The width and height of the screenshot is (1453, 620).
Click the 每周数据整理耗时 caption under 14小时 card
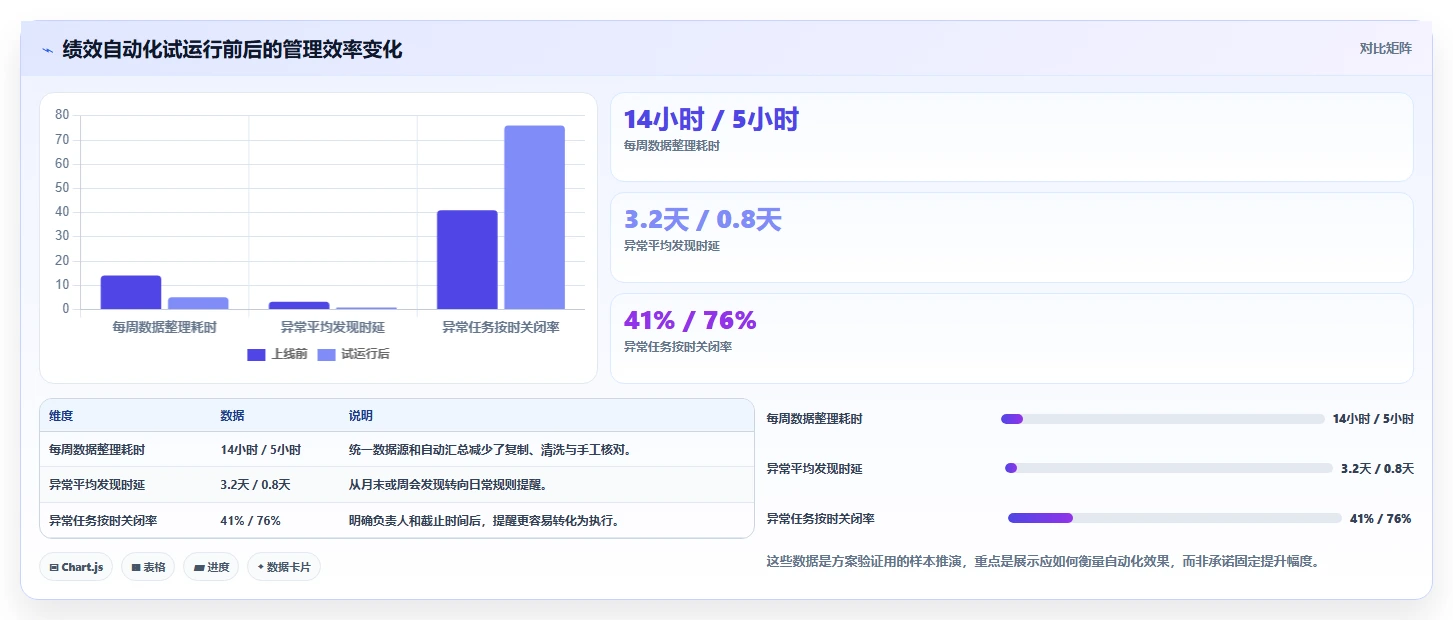click(x=672, y=146)
